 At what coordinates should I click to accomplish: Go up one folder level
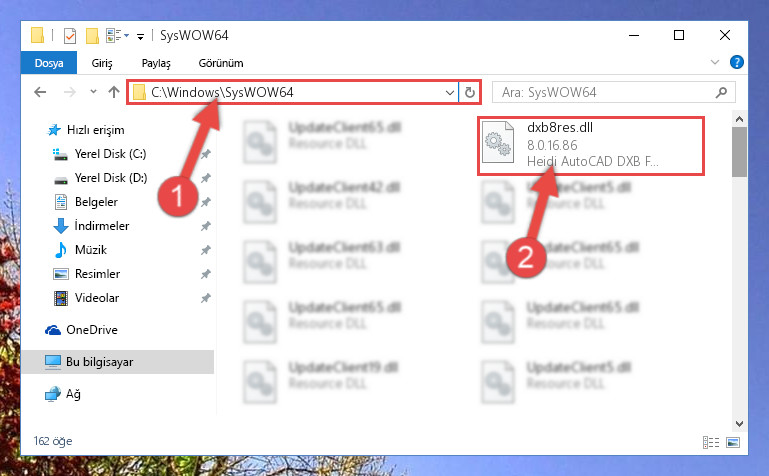pos(114,92)
